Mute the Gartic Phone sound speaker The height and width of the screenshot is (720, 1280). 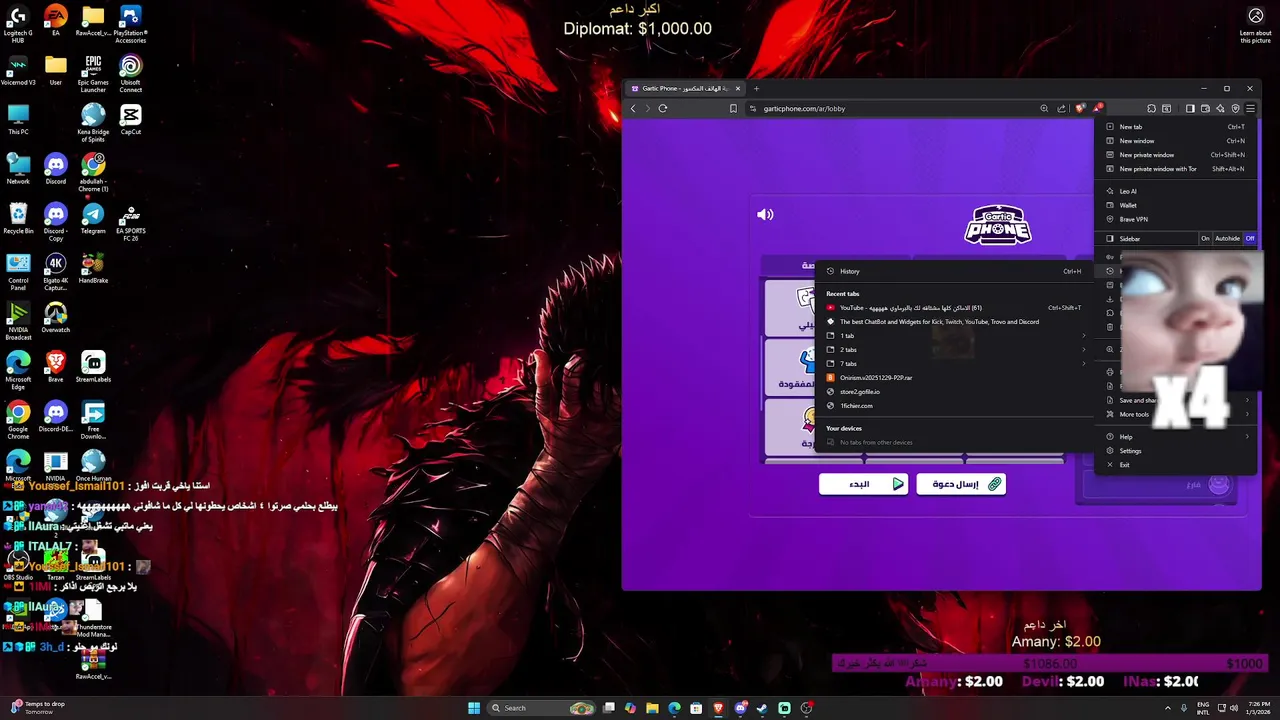[765, 214]
